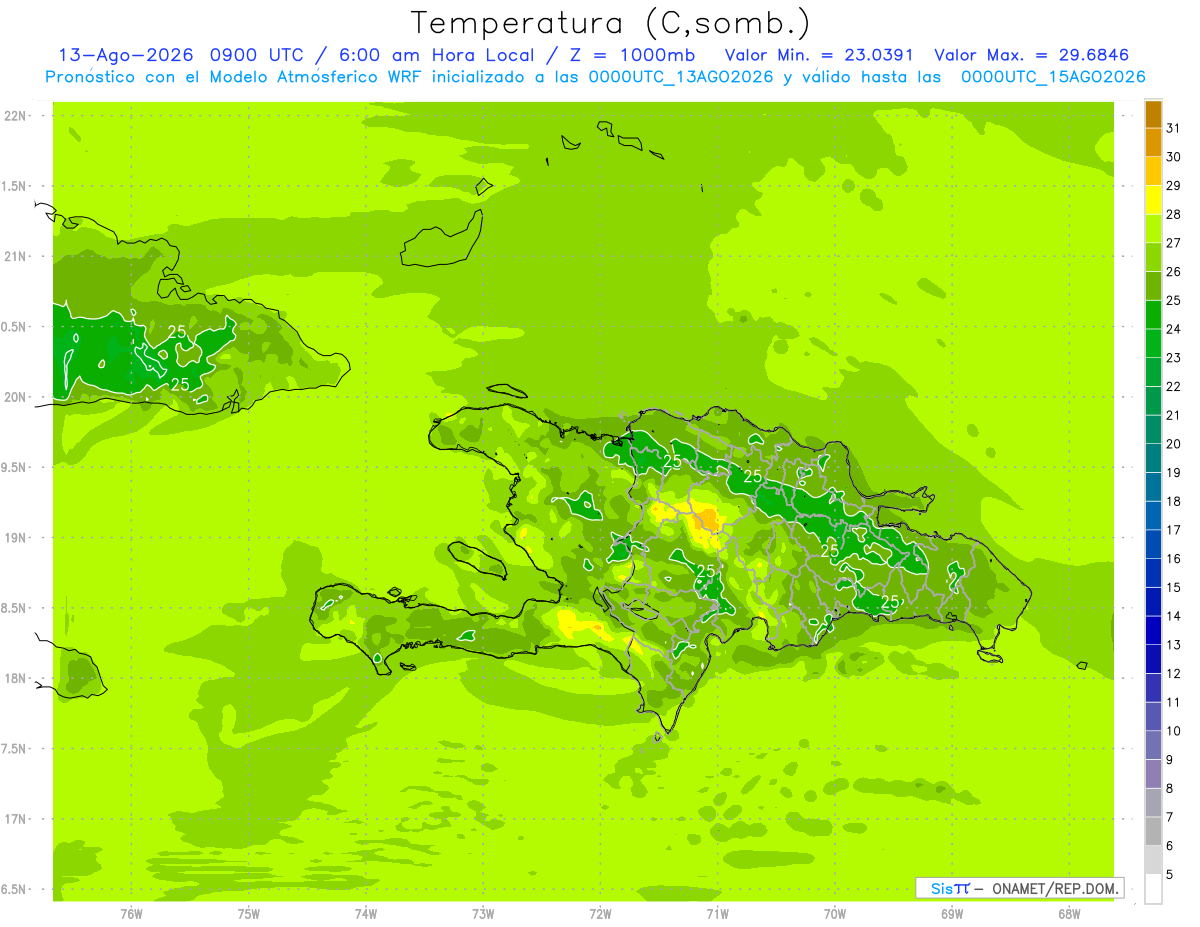1200x927 pixels.
Task: Select the dark orange swatch above 31
Action: pyautogui.click(x=1153, y=114)
